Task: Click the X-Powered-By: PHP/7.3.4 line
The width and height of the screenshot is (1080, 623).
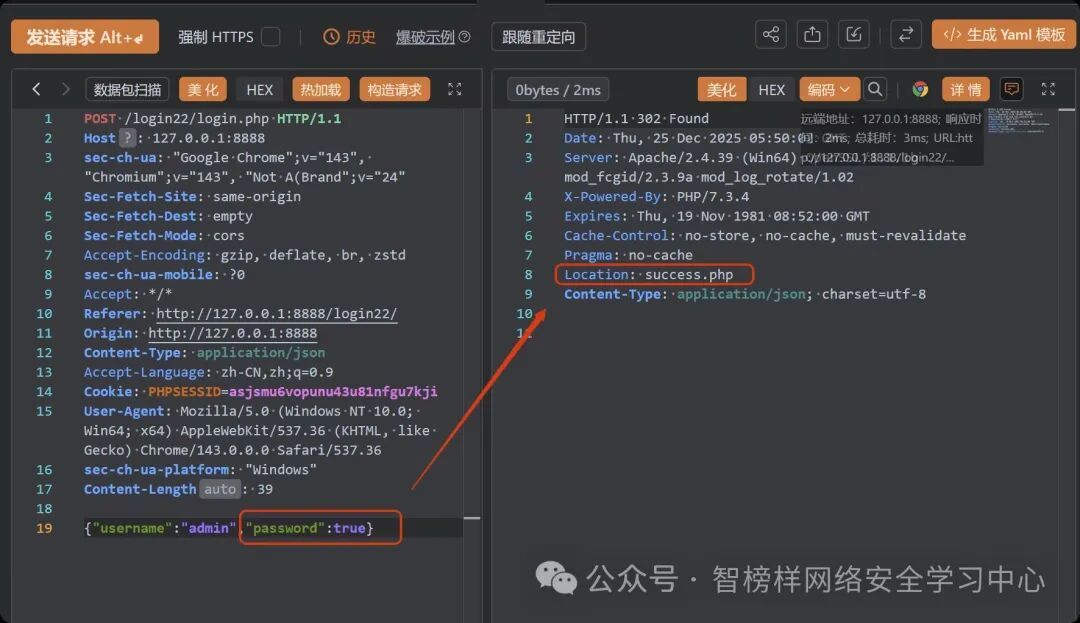Action: (656, 196)
